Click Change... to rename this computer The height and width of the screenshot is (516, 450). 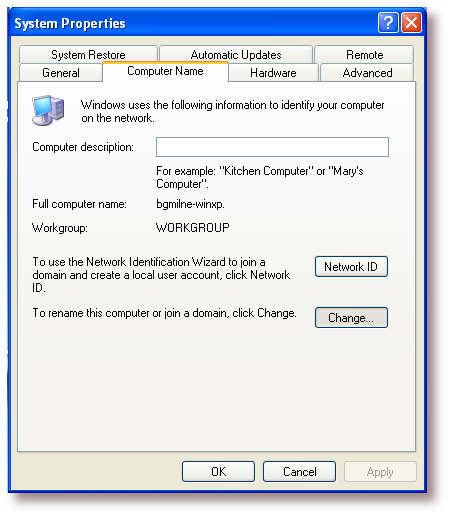coord(351,318)
